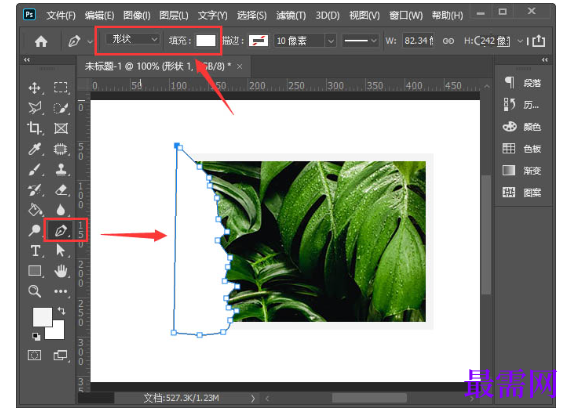Open the stroke line style dropdown
Image resolution: width=576 pixels, height=415 pixels.
360,40
